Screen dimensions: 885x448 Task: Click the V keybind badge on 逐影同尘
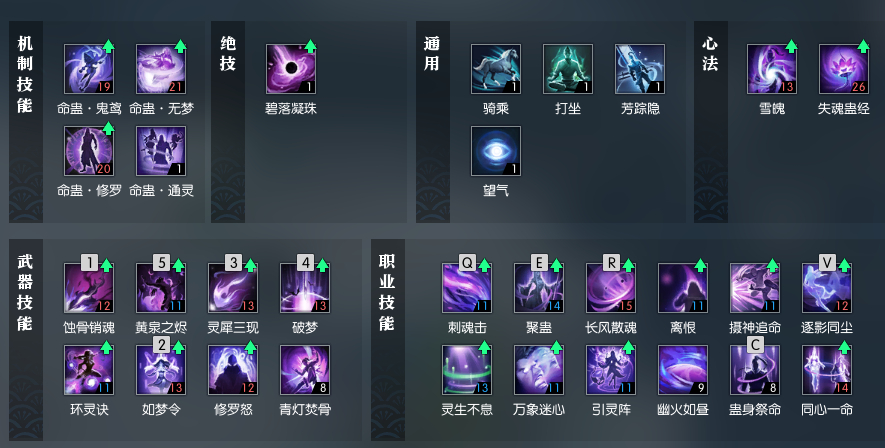pyautogui.click(x=827, y=262)
